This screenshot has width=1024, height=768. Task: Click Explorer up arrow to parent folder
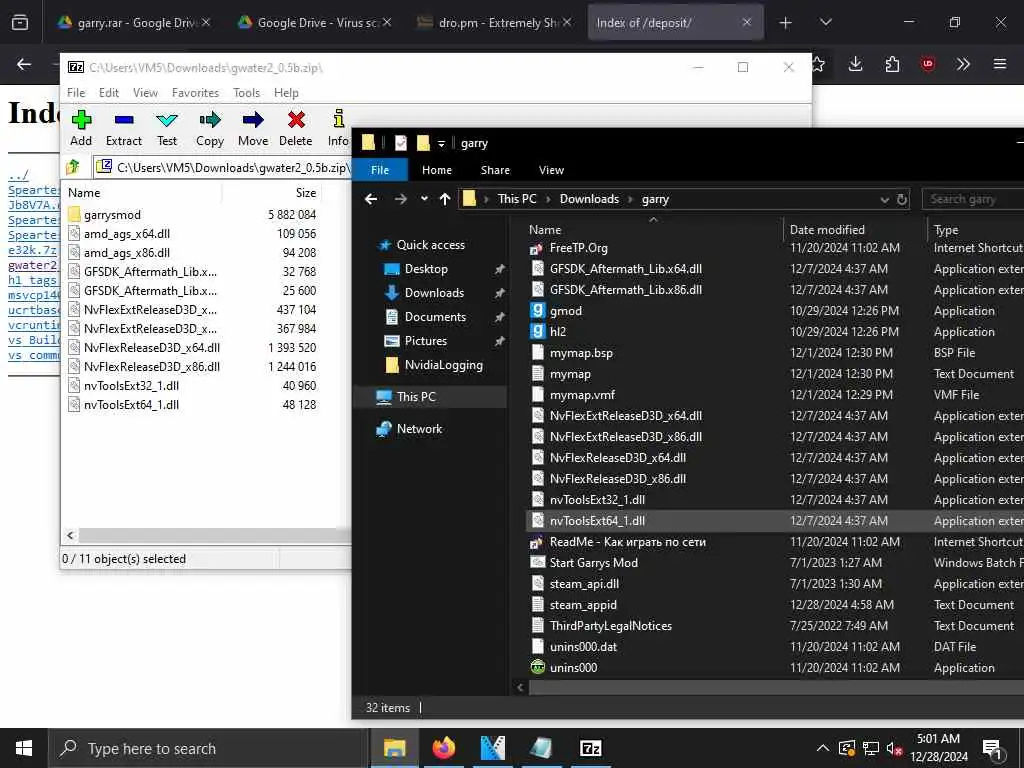(445, 199)
